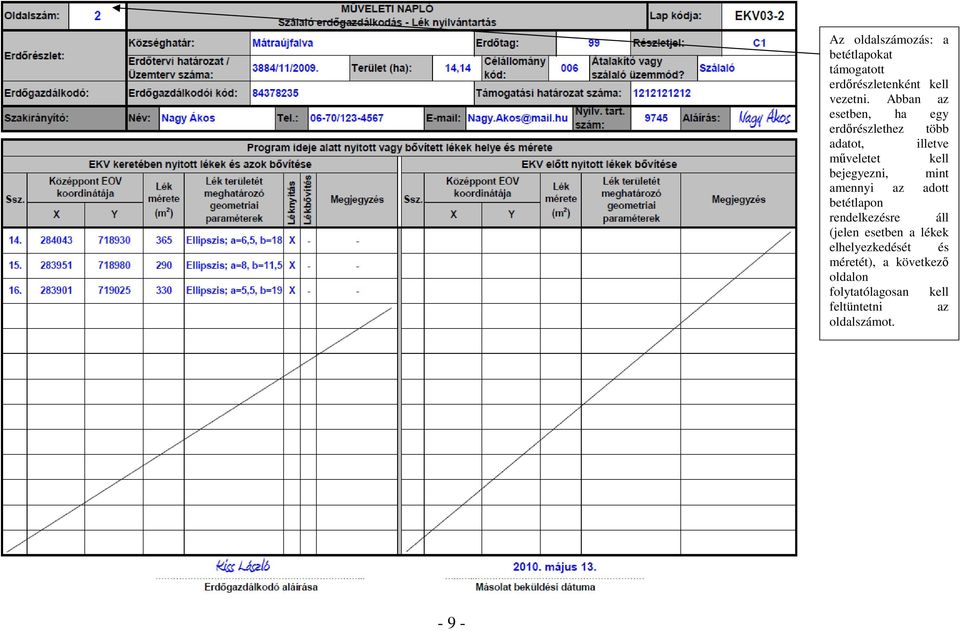This screenshot has width=960, height=631.
Task: Click Y coordinate 718930
Action: pos(114,241)
